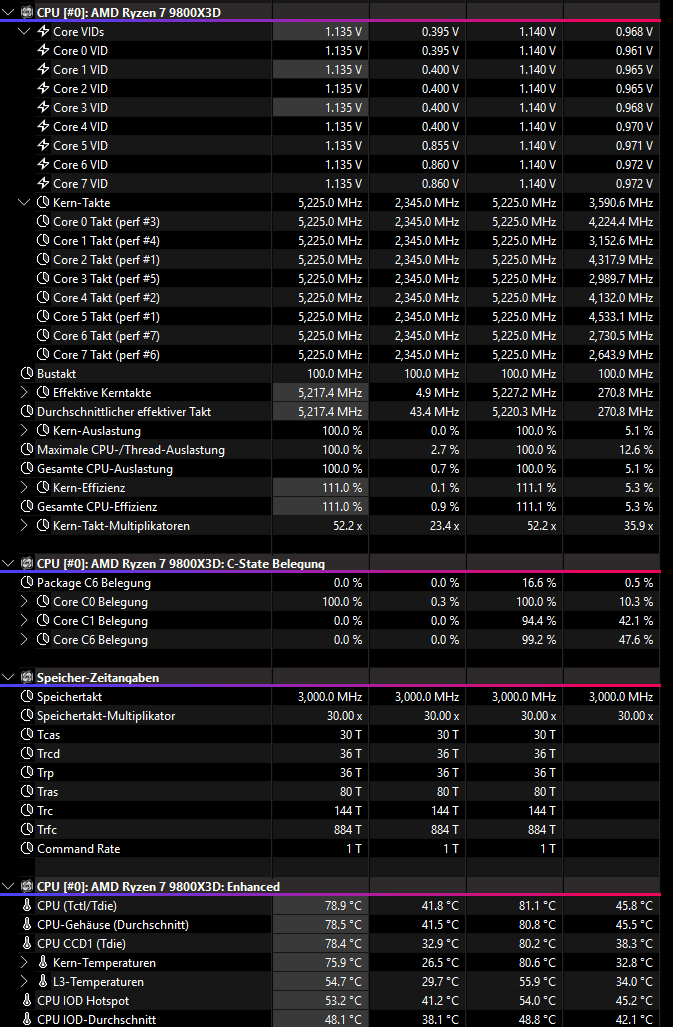This screenshot has width=673, height=1027.
Task: Click the chip icon in the Speicher-Zeitangaben header
Action: pos(27,677)
